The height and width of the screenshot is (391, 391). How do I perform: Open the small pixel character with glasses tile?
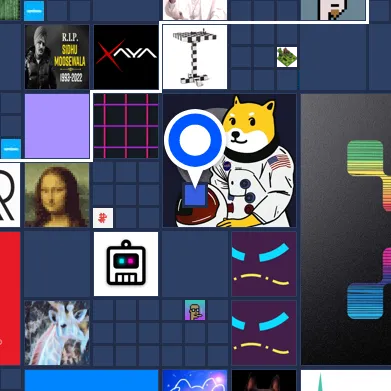click(195, 310)
